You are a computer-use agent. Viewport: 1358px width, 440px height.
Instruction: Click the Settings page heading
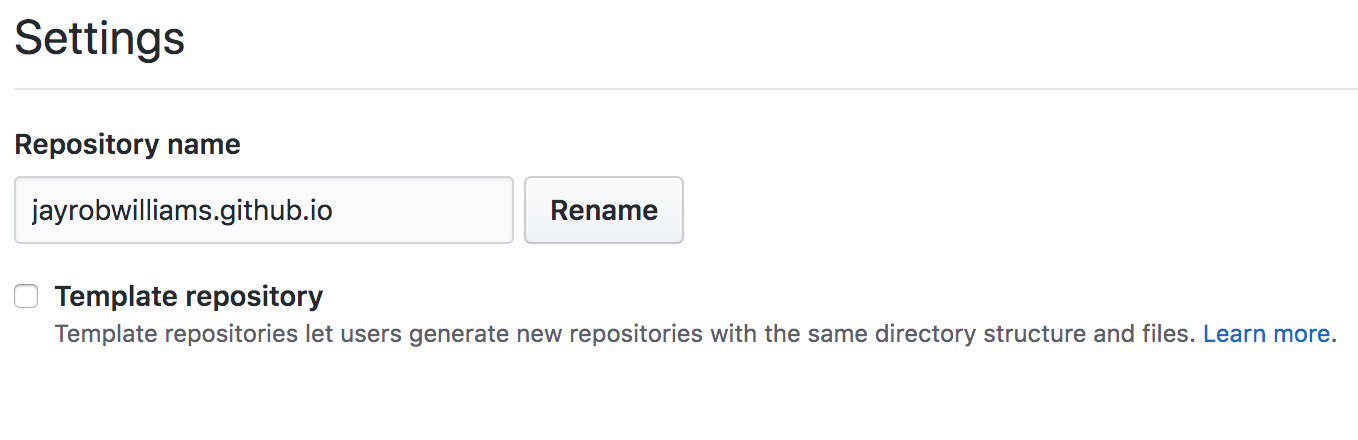[99, 39]
